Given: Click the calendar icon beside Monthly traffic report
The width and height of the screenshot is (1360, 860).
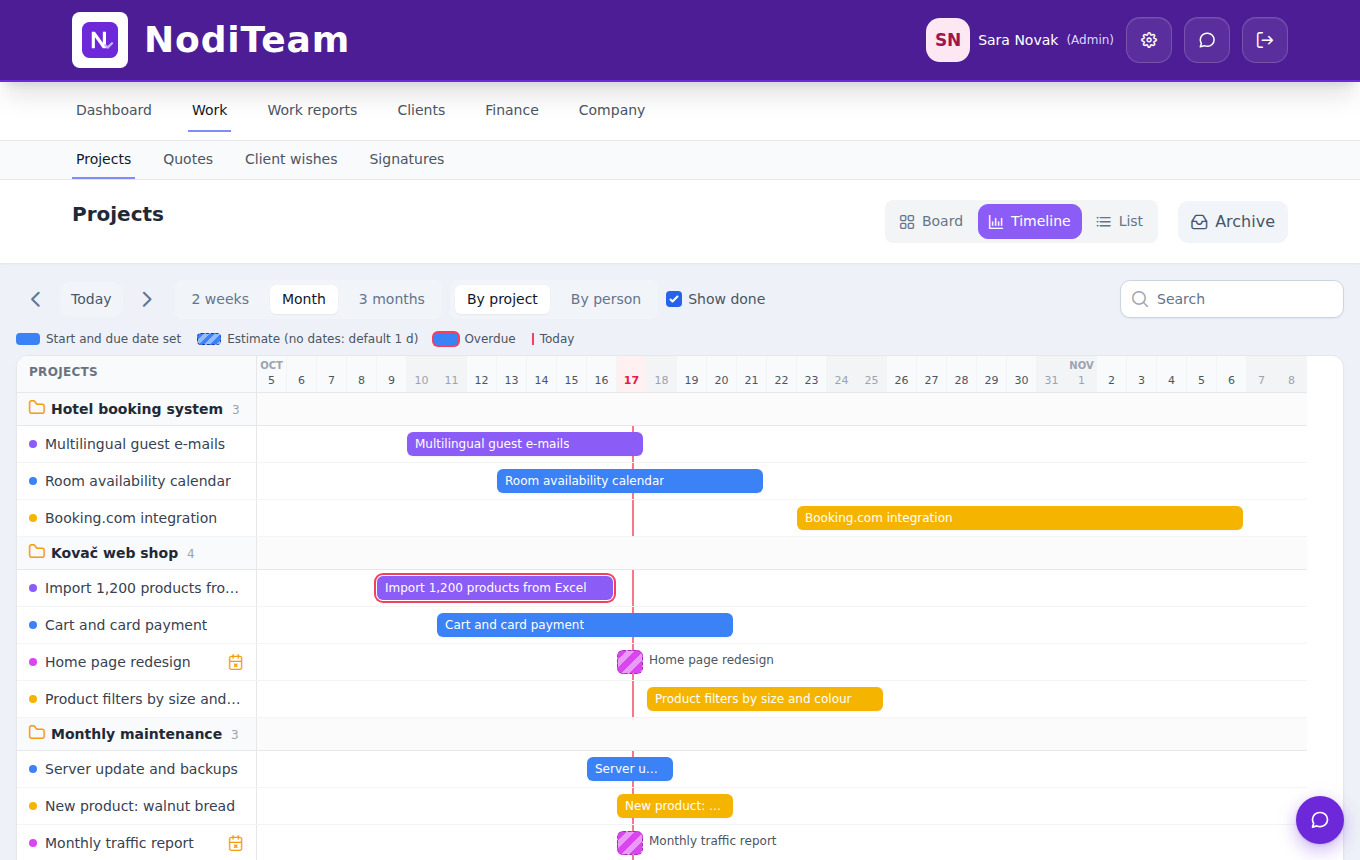Looking at the screenshot, I should pos(236,843).
